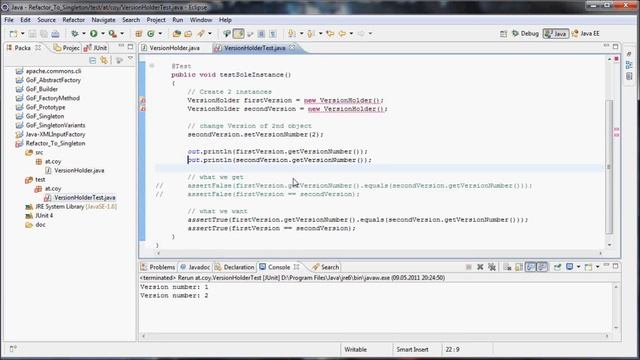
Task: Open dropdown next to Debug icon
Action: pyautogui.click(x=83, y=33)
